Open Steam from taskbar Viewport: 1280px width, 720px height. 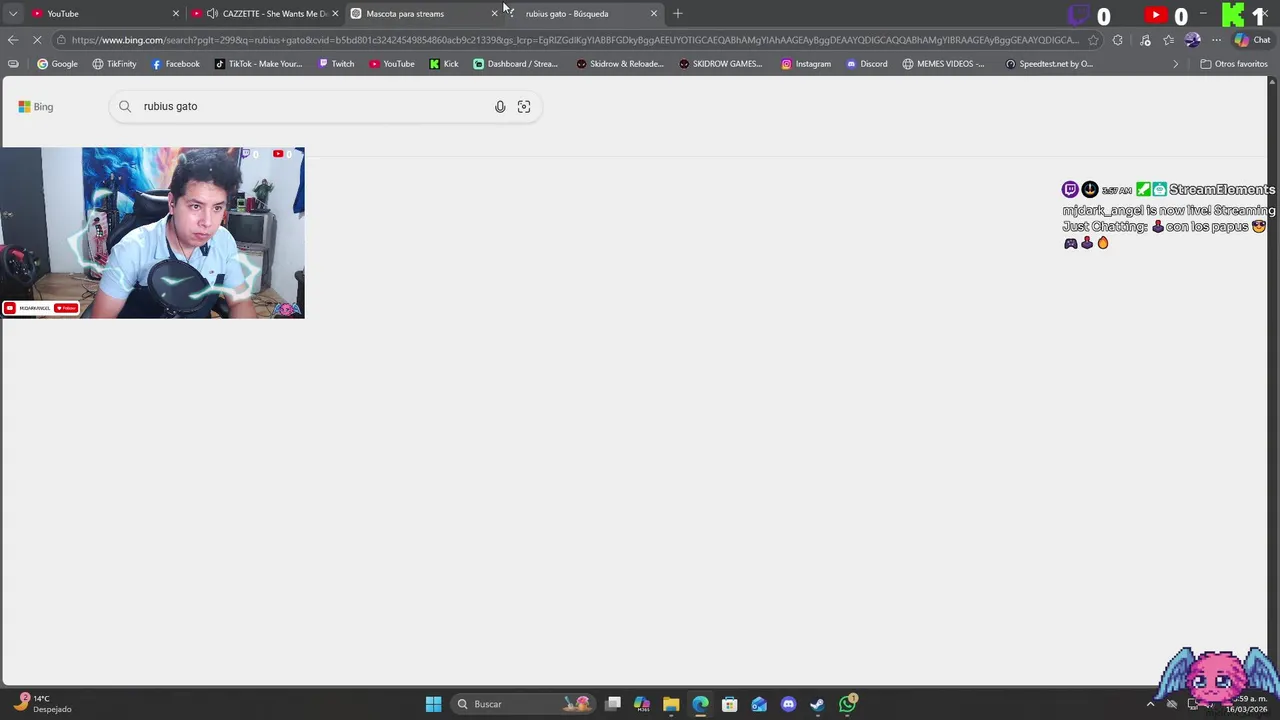point(817,704)
